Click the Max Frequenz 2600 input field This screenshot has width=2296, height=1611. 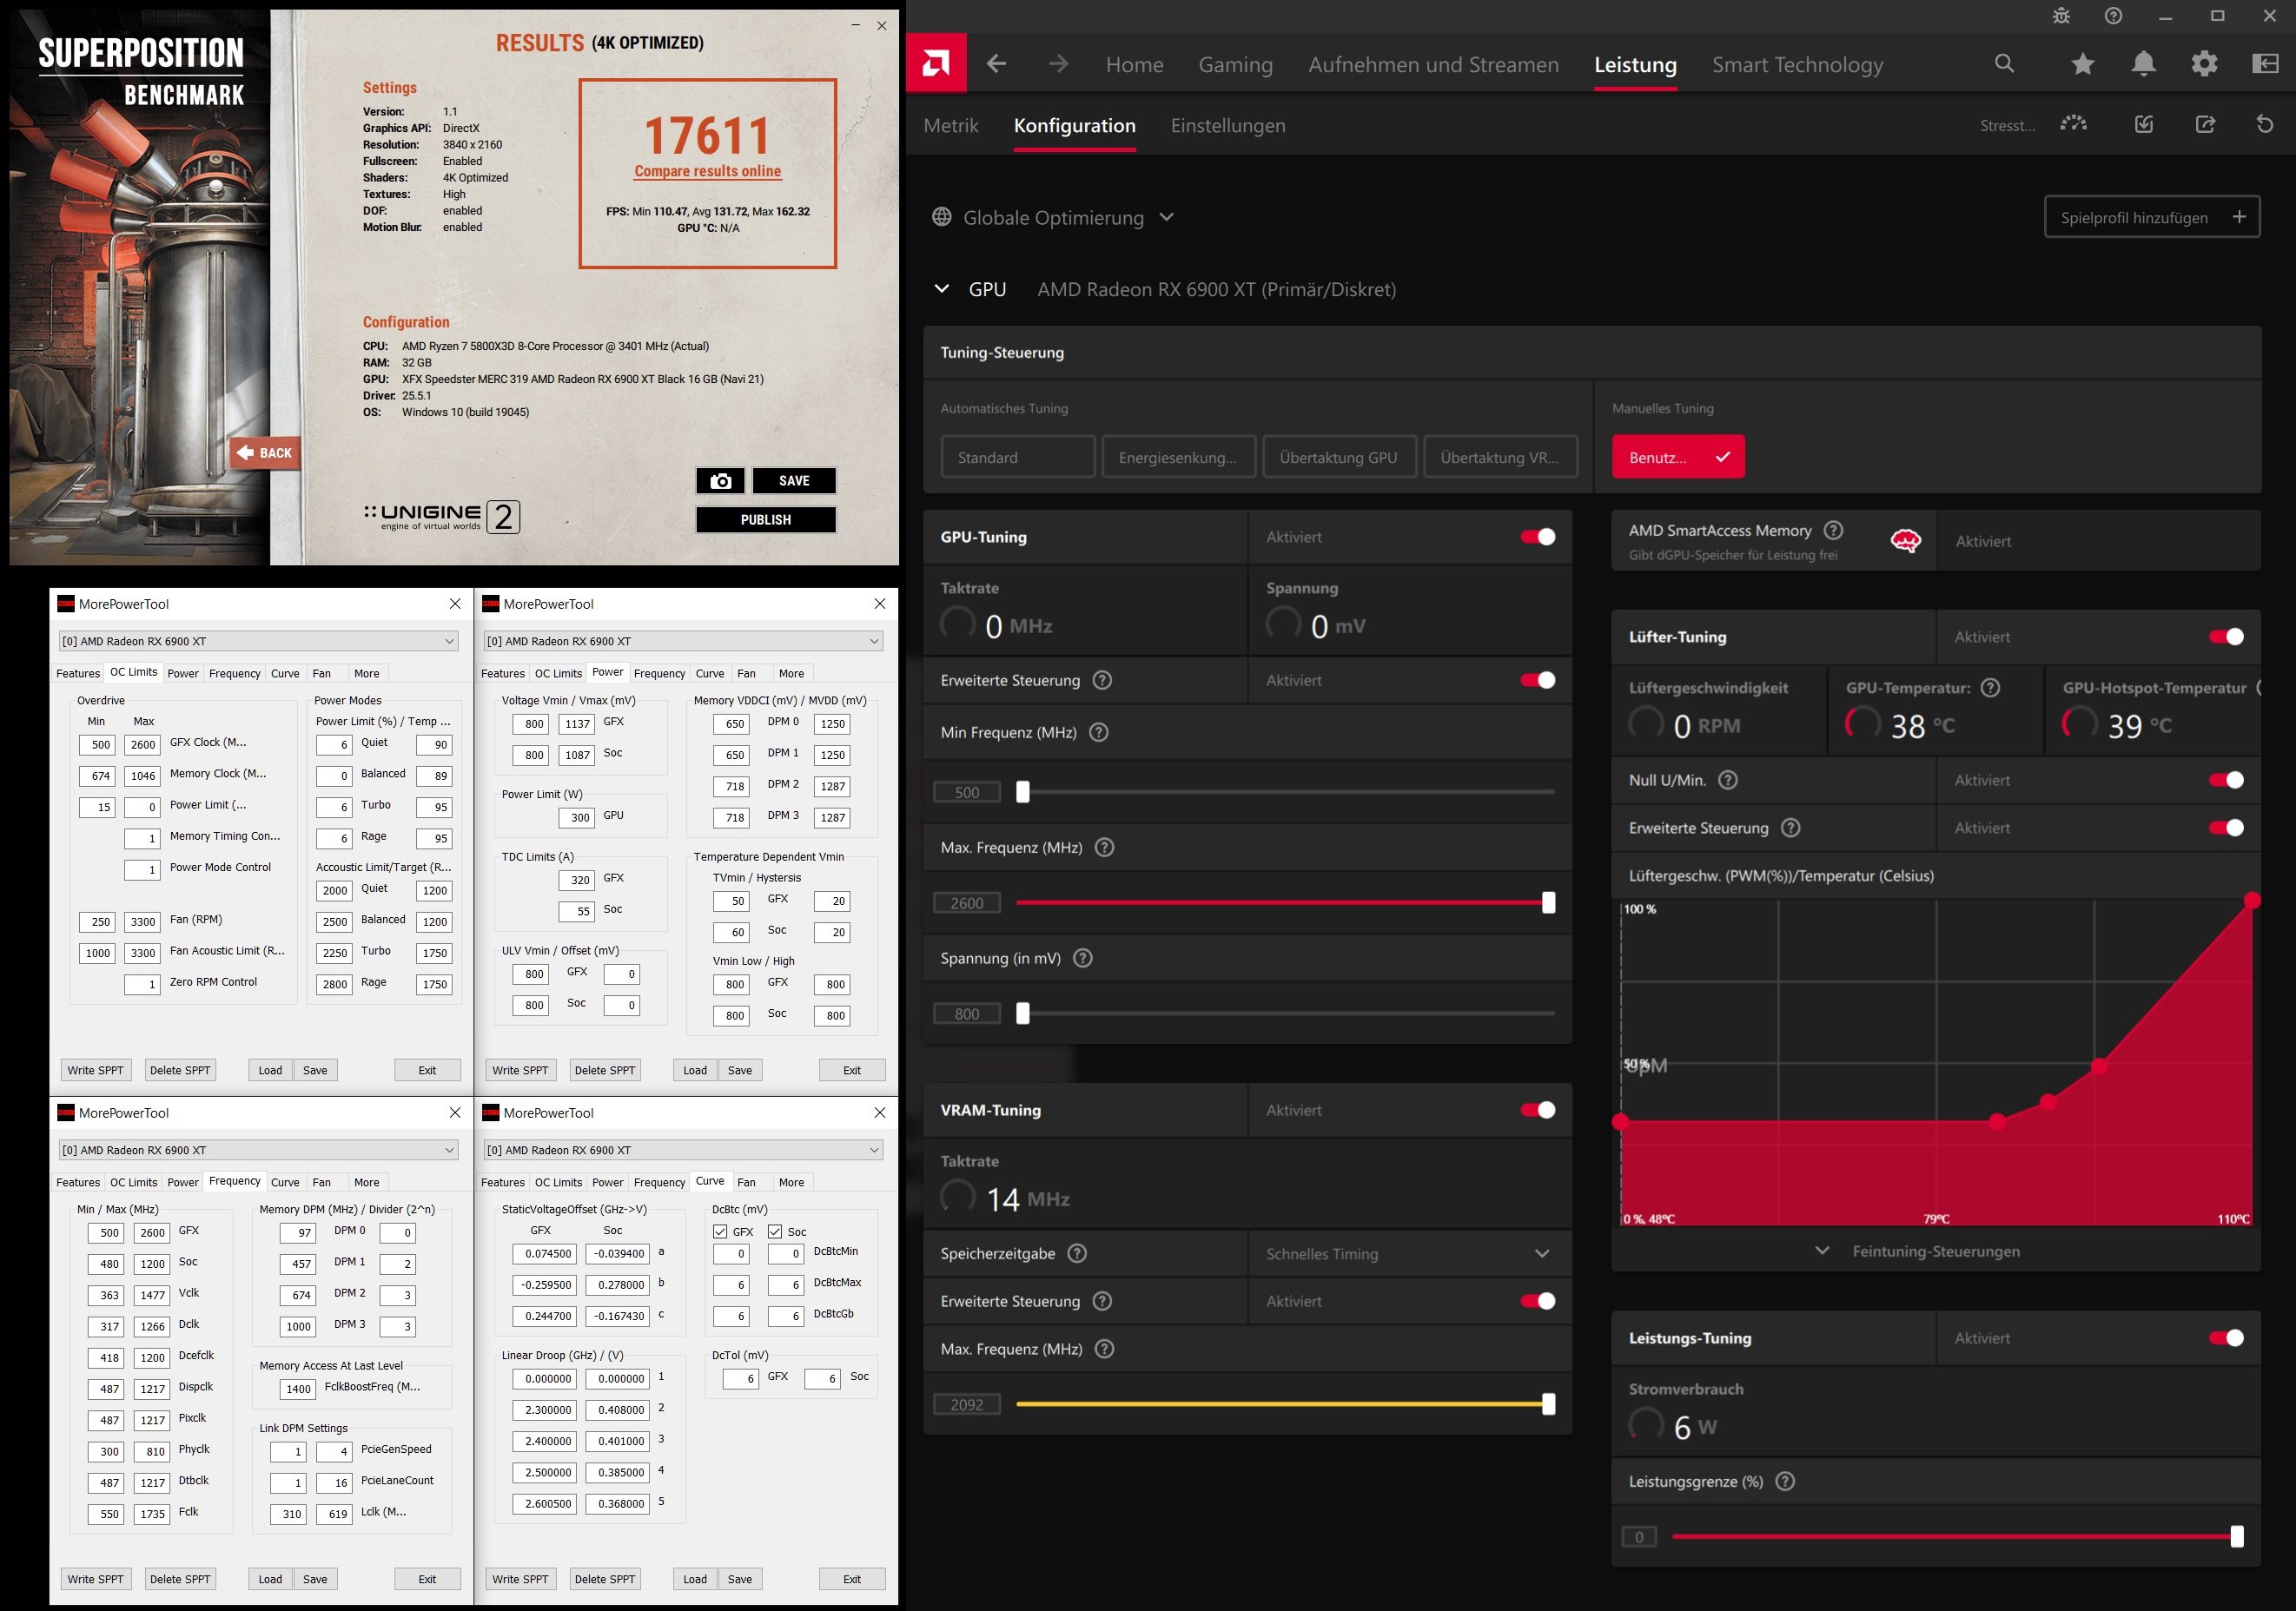click(x=966, y=903)
